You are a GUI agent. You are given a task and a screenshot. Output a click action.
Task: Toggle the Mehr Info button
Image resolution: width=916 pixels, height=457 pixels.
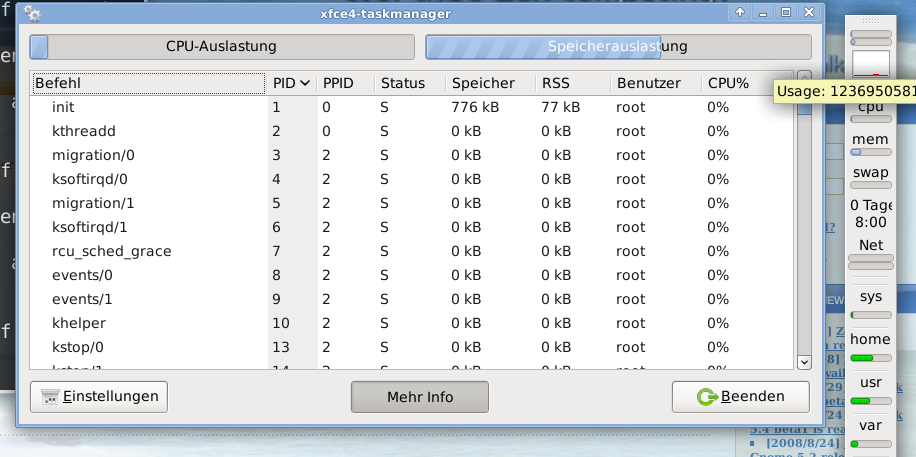[x=420, y=397]
